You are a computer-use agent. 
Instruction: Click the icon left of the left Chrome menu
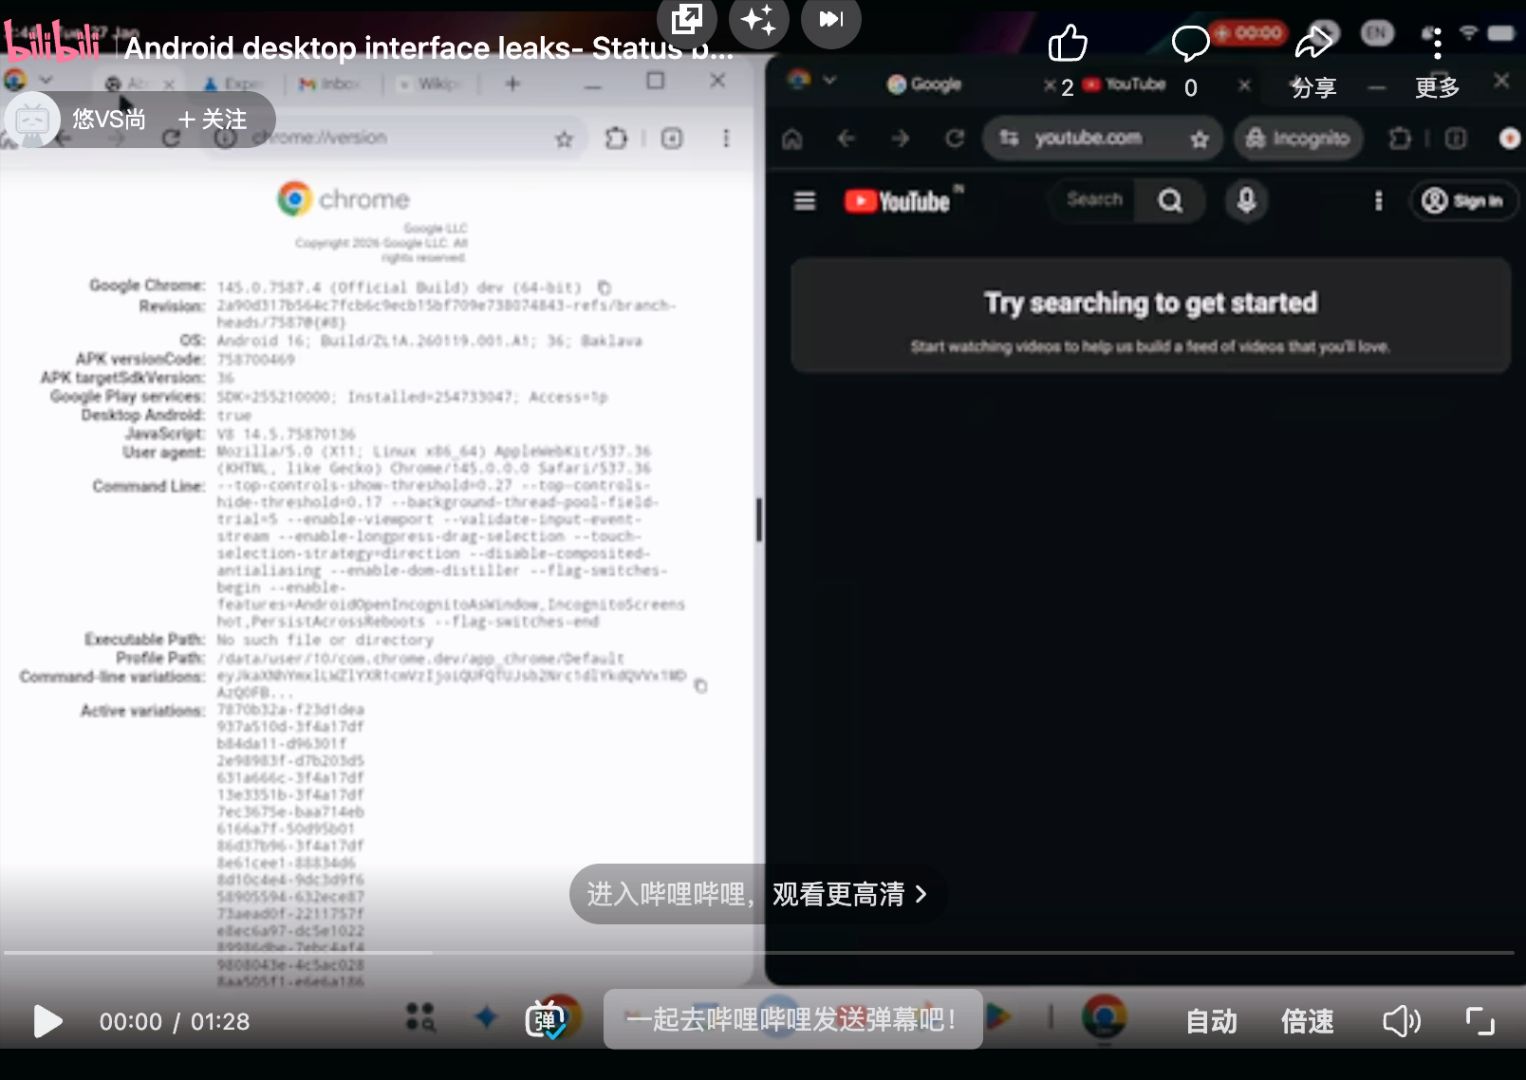672,138
